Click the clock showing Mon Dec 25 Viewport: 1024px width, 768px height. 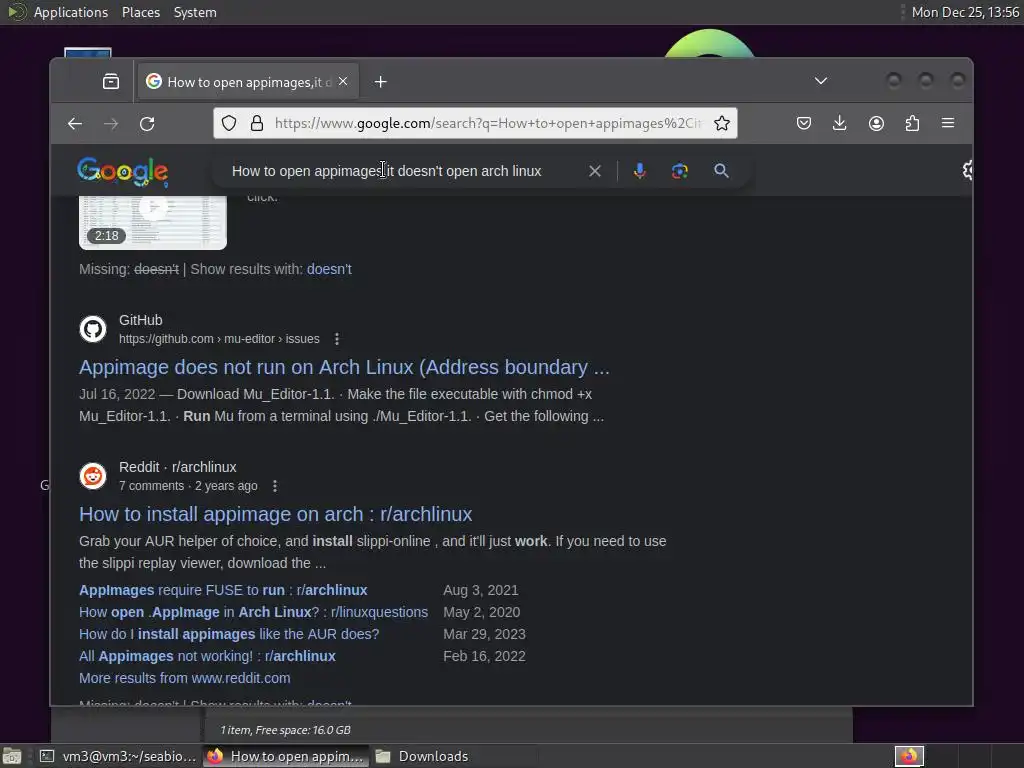(x=965, y=12)
